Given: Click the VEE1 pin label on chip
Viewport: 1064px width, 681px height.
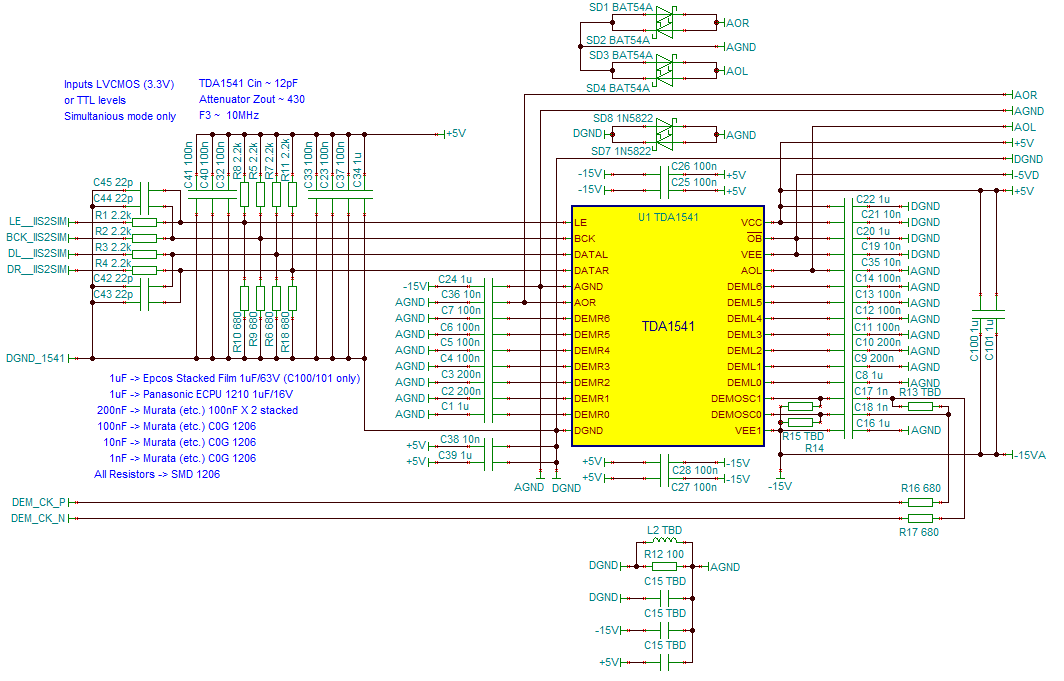Looking at the screenshot, I should click(x=748, y=431).
